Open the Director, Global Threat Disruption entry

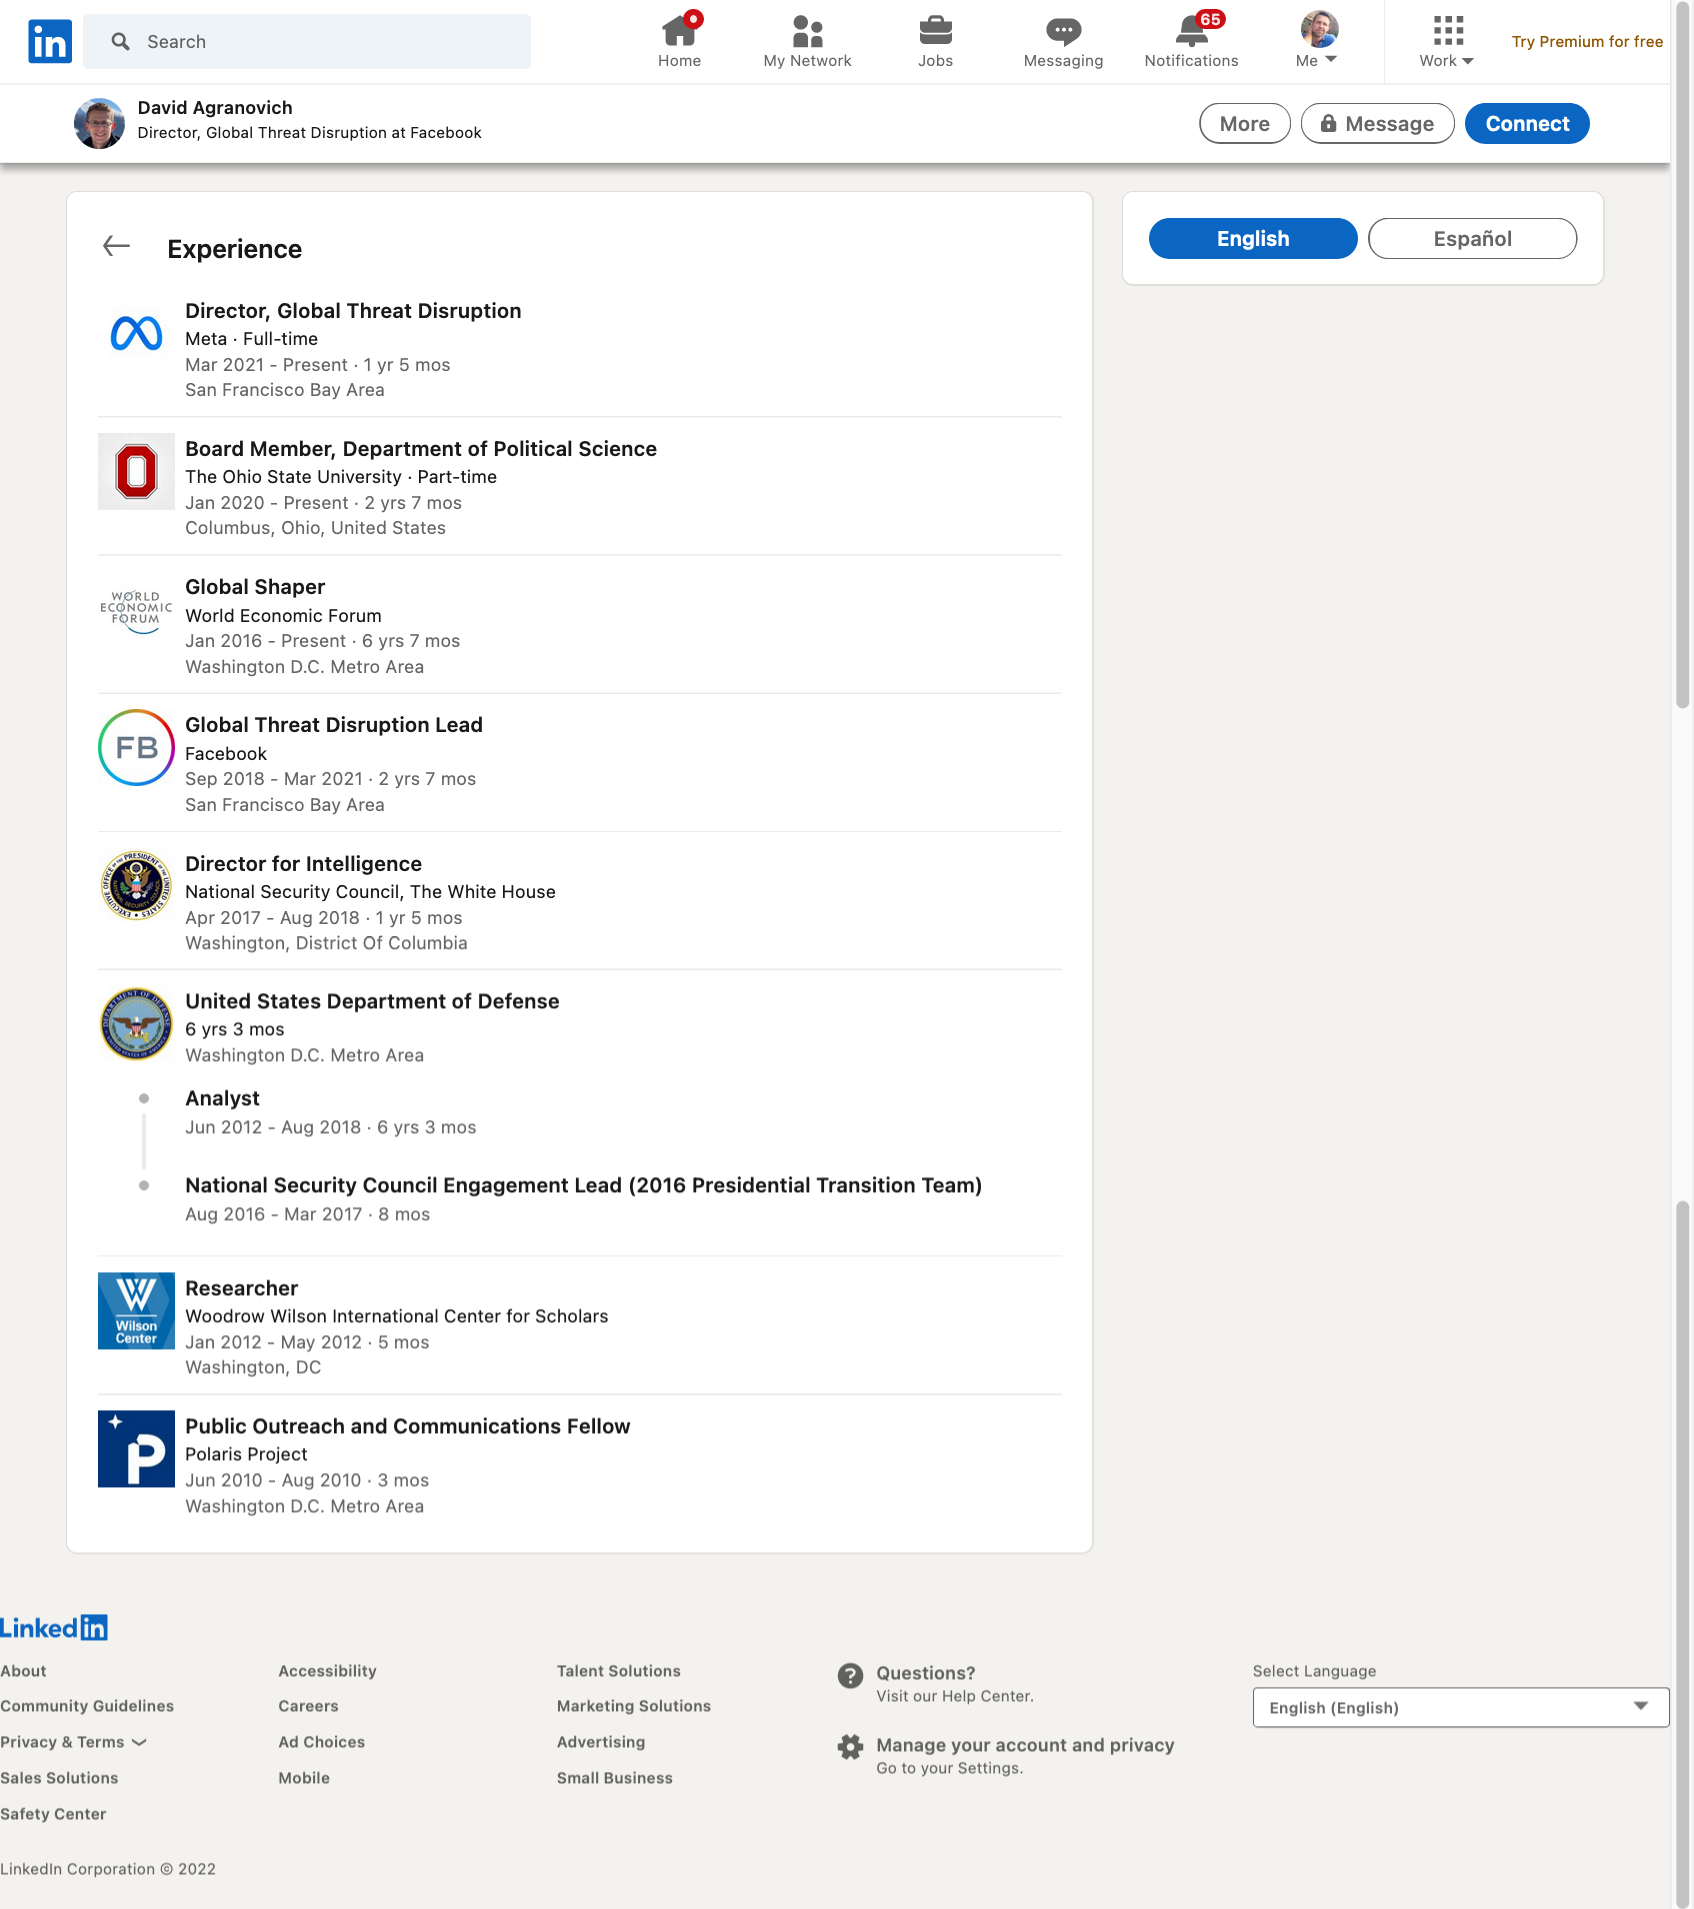[353, 311]
